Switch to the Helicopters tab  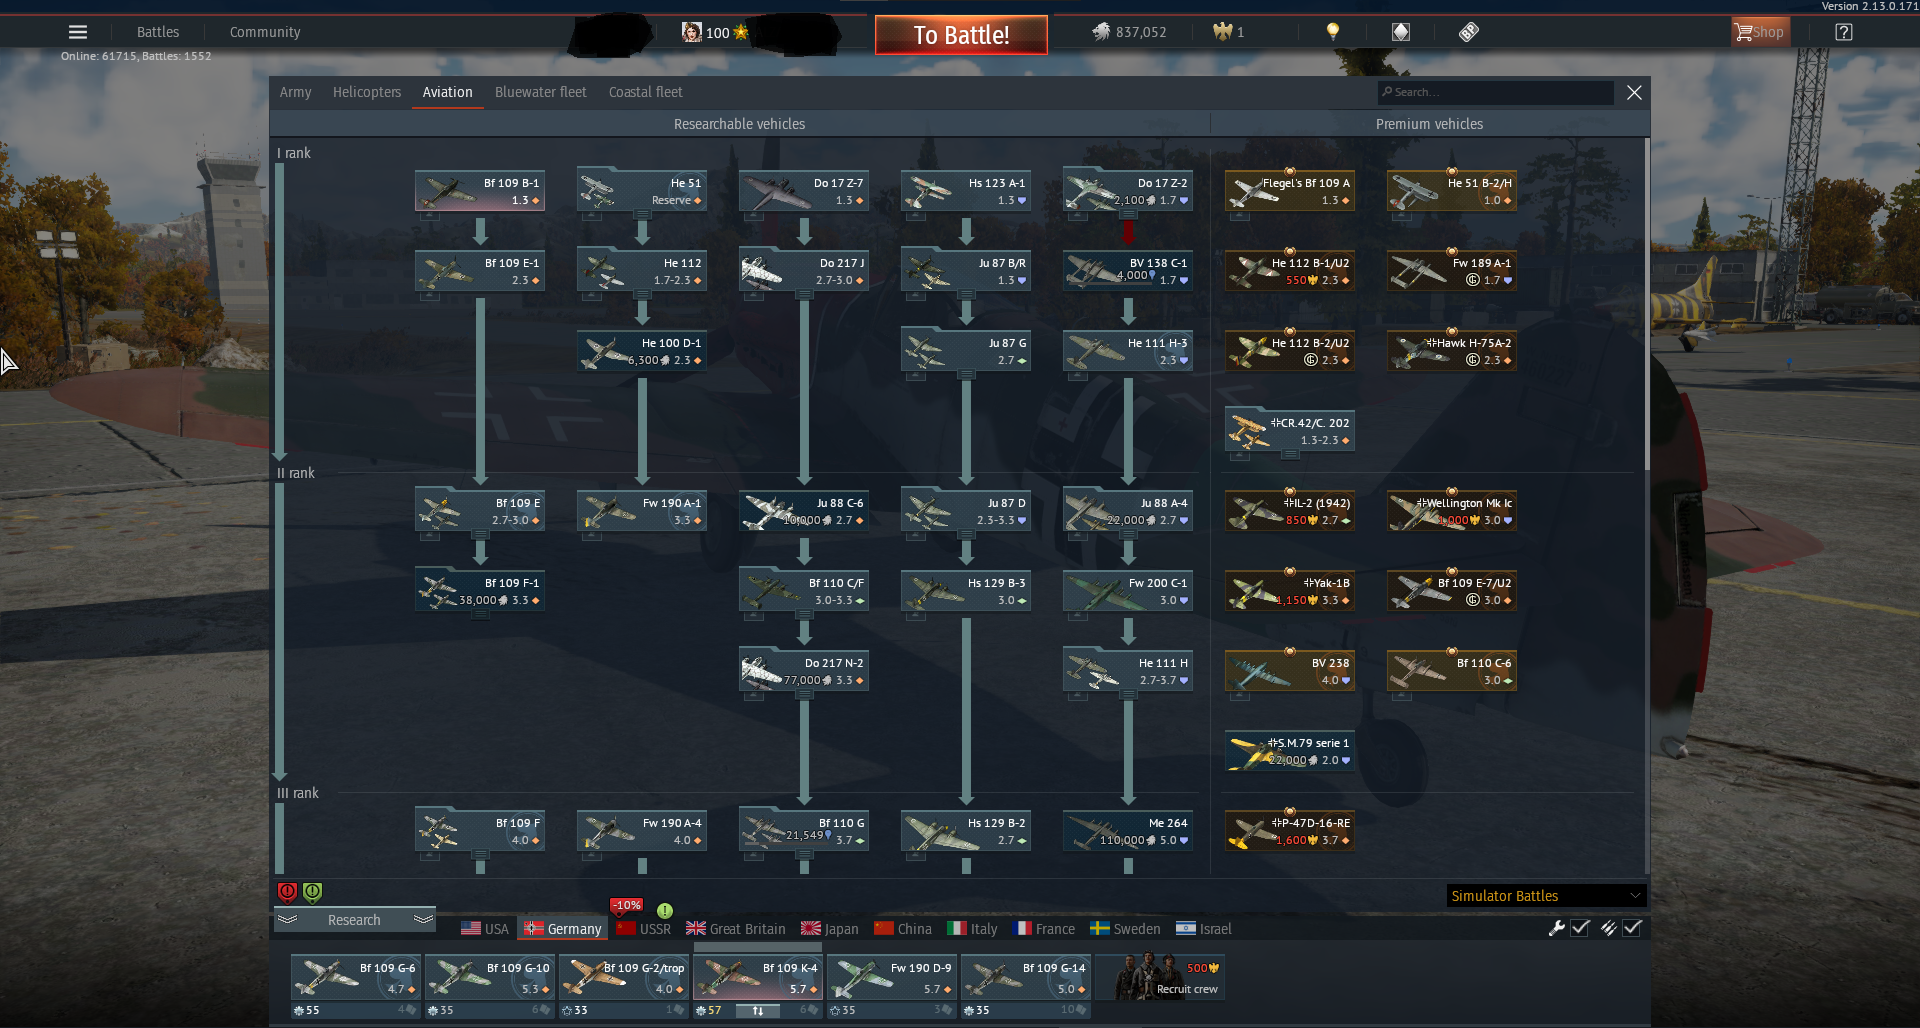(367, 92)
